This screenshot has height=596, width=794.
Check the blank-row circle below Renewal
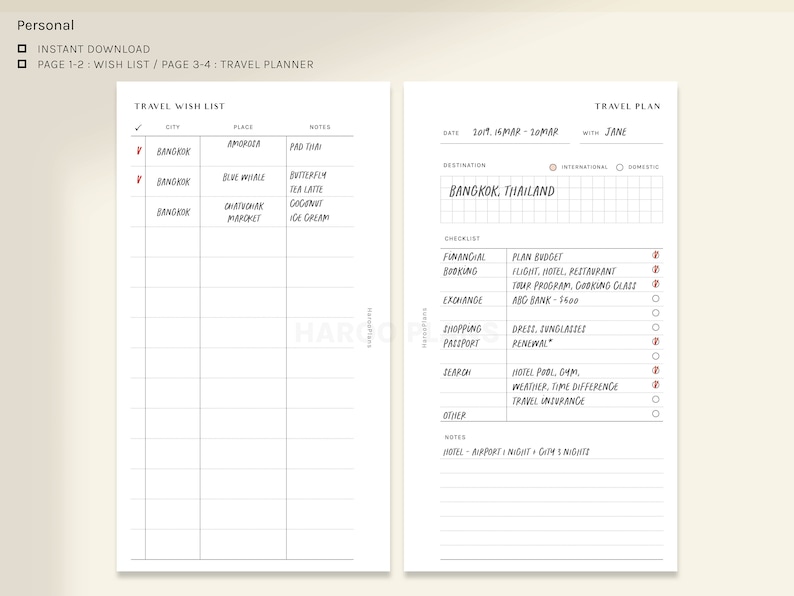point(656,356)
